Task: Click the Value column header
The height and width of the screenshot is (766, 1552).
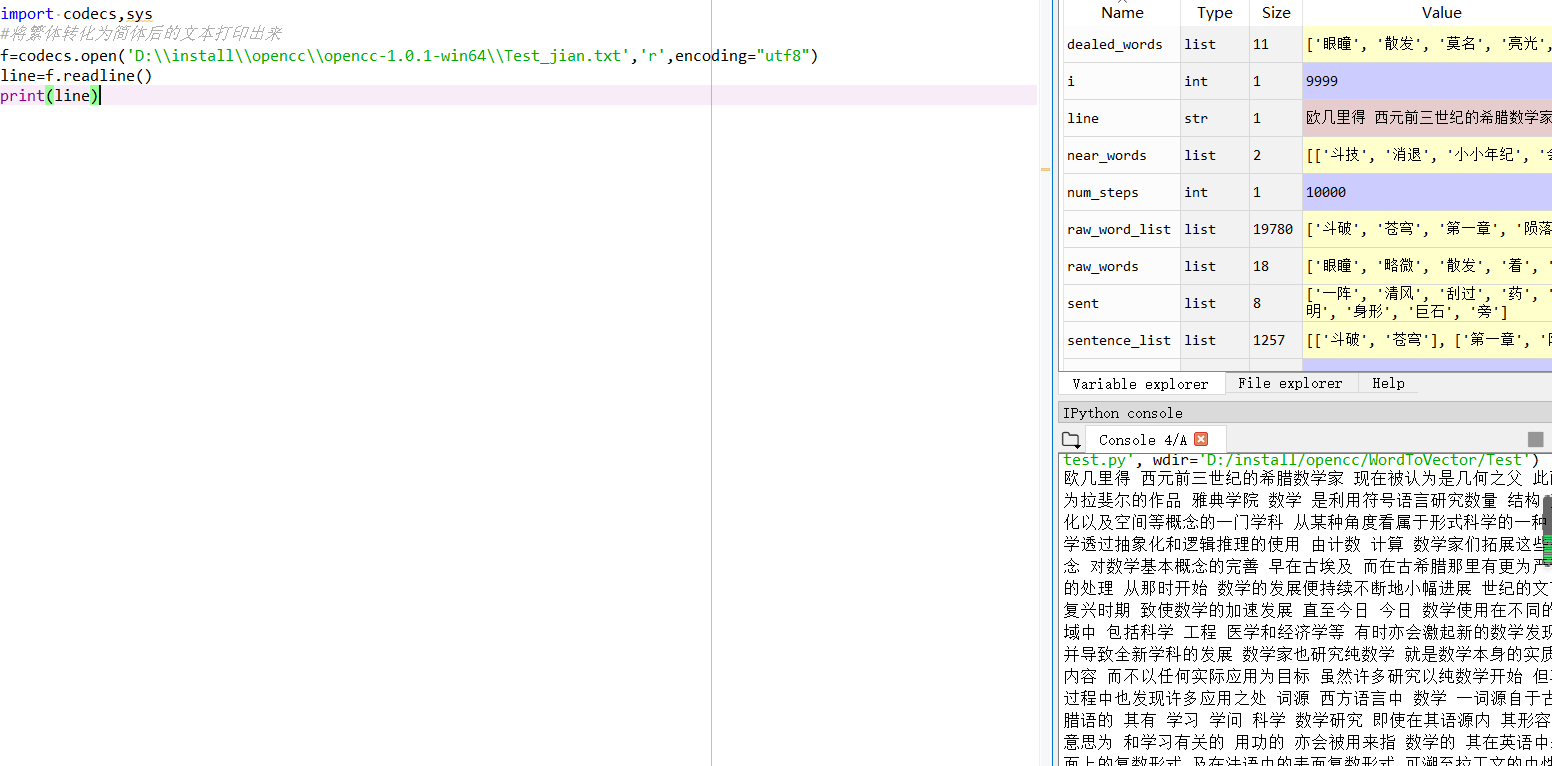Action: 1441,13
